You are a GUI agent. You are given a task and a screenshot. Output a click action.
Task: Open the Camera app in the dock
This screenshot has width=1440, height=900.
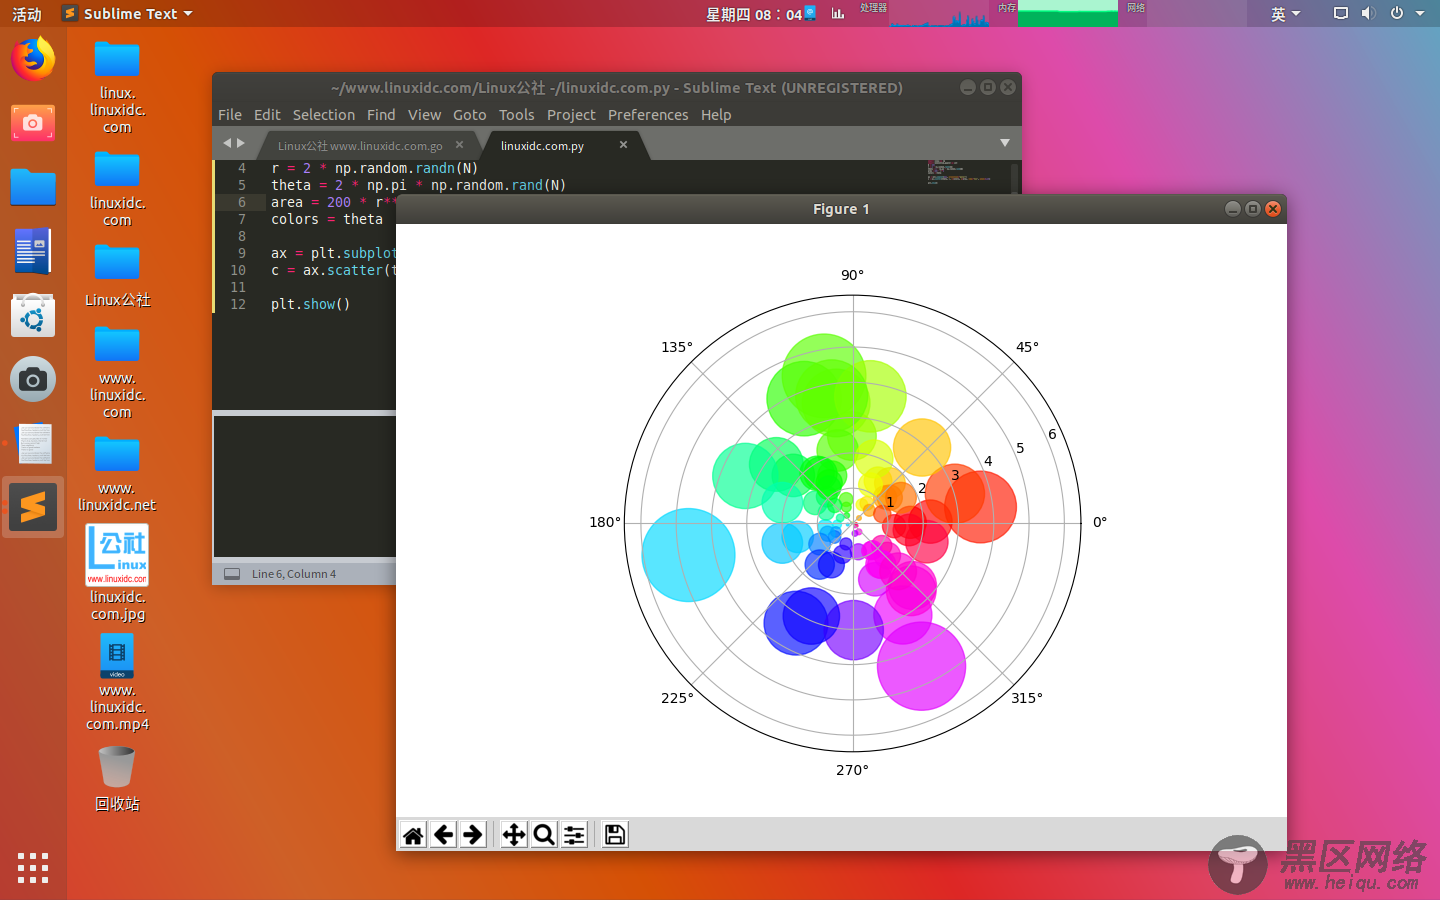(33, 379)
